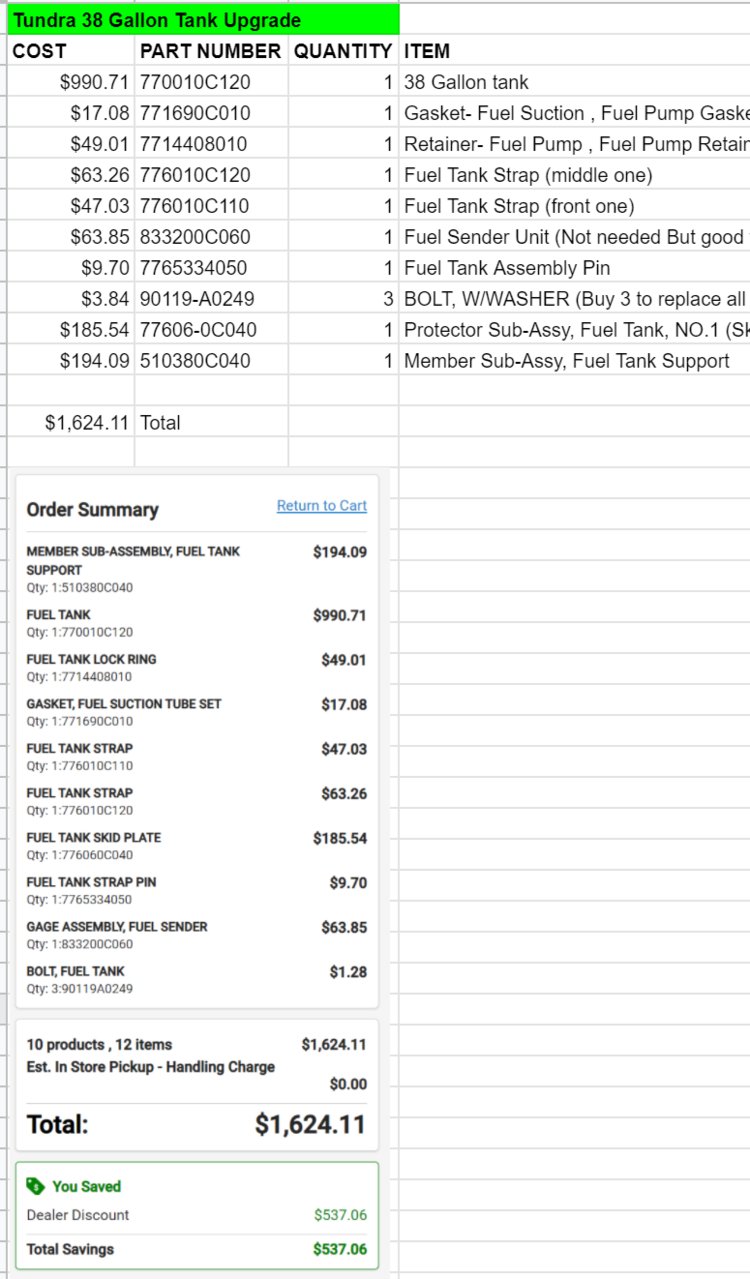
Task: Click the $990.71 cost cell
Action: tap(71, 82)
